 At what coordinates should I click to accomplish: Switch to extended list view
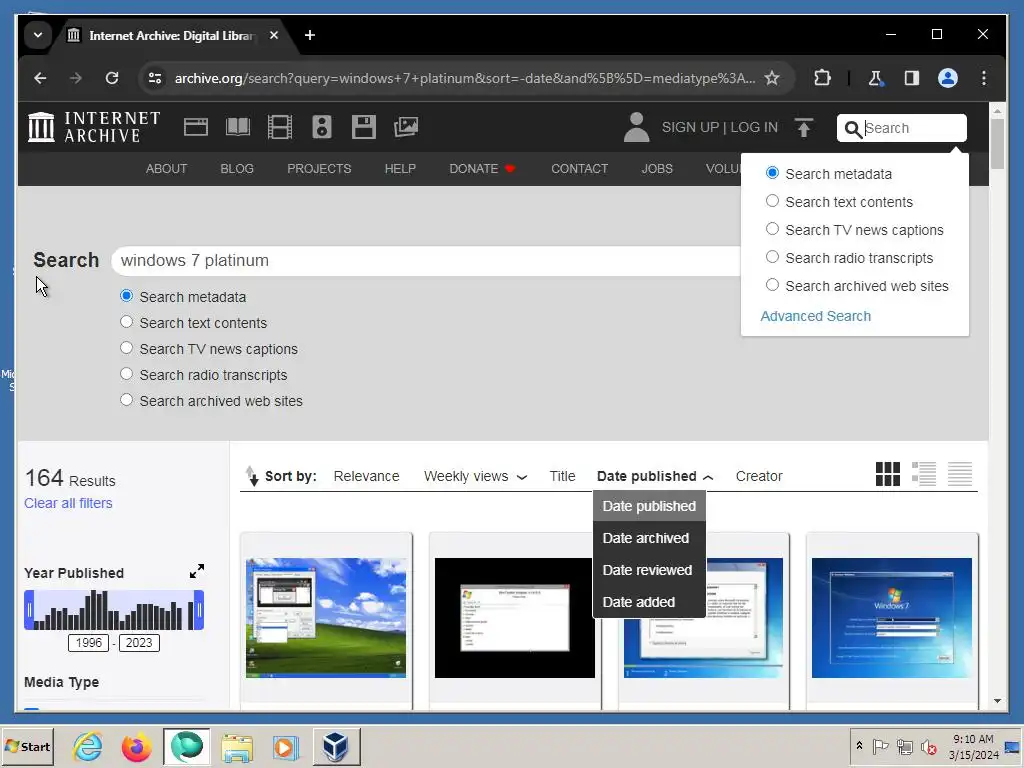tap(924, 474)
